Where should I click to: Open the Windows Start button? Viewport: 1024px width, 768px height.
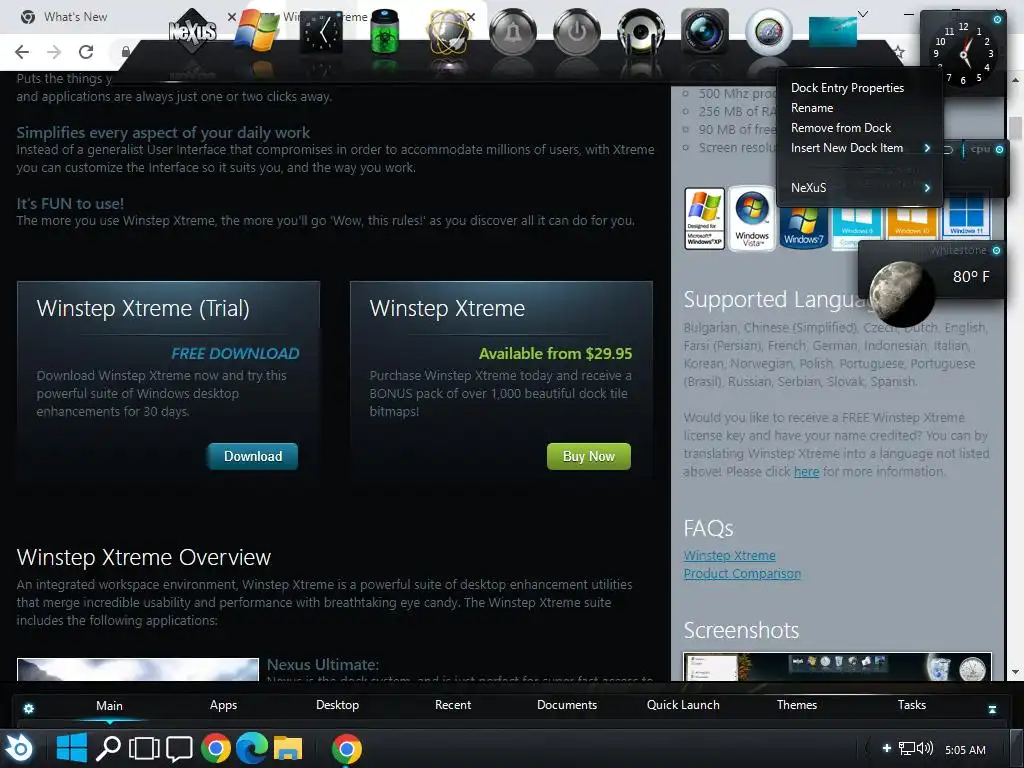[72, 748]
